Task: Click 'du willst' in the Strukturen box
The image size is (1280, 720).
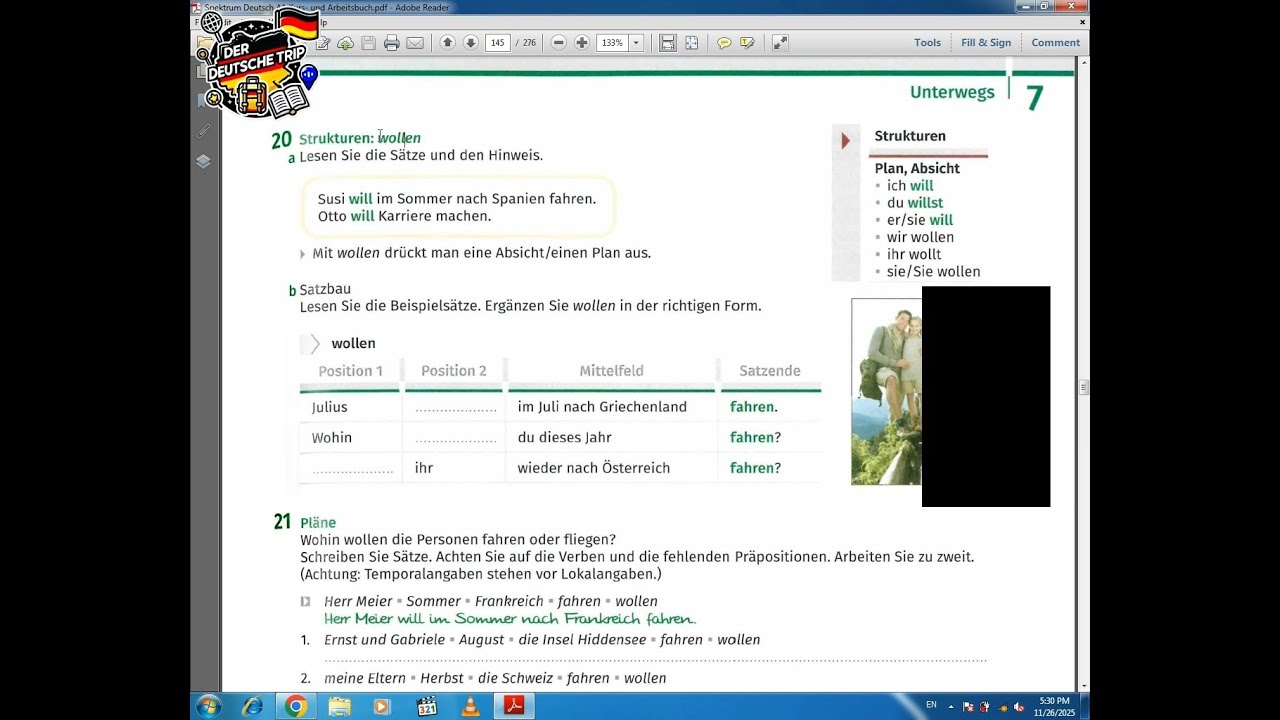Action: tap(915, 203)
